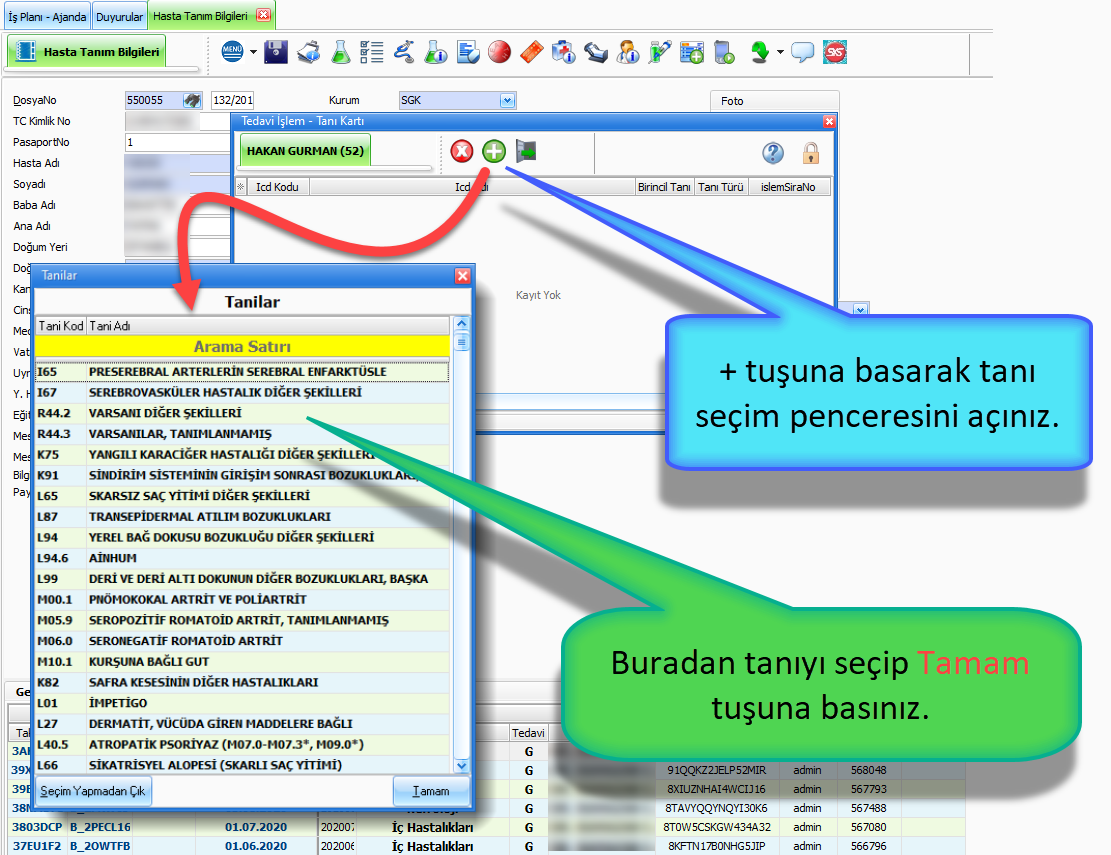Select L01 İMPETİGO diagnosis row
The width and height of the screenshot is (1111, 855).
[242, 703]
